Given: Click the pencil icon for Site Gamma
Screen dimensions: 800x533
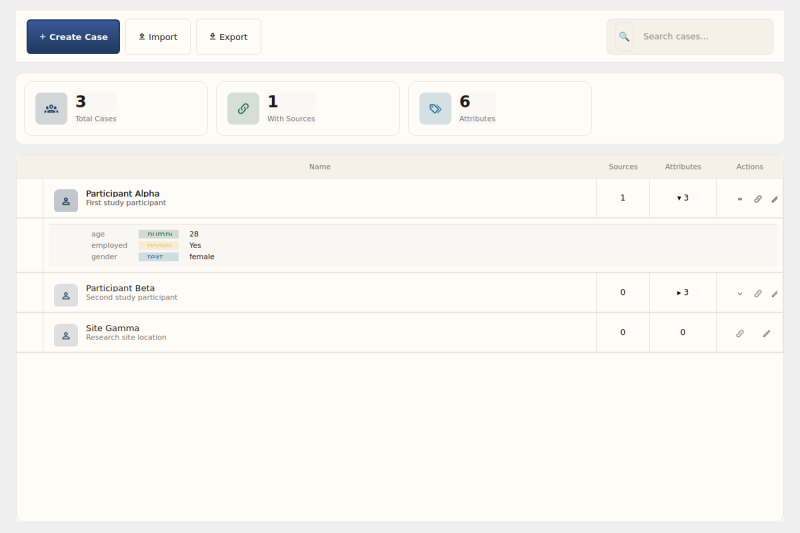Looking at the screenshot, I should (x=766, y=333).
